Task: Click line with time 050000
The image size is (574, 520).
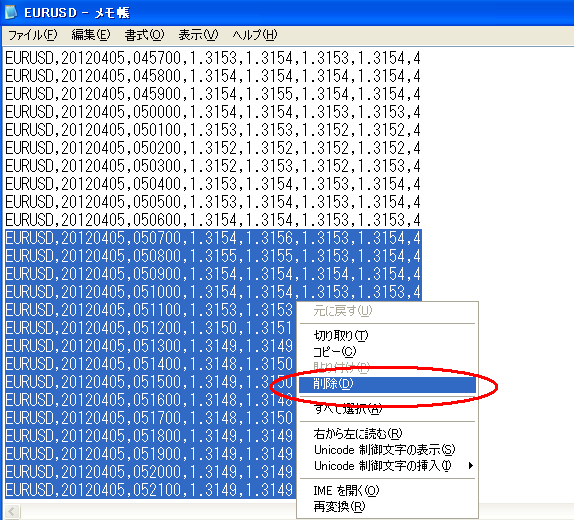Action: pyautogui.click(x=213, y=112)
